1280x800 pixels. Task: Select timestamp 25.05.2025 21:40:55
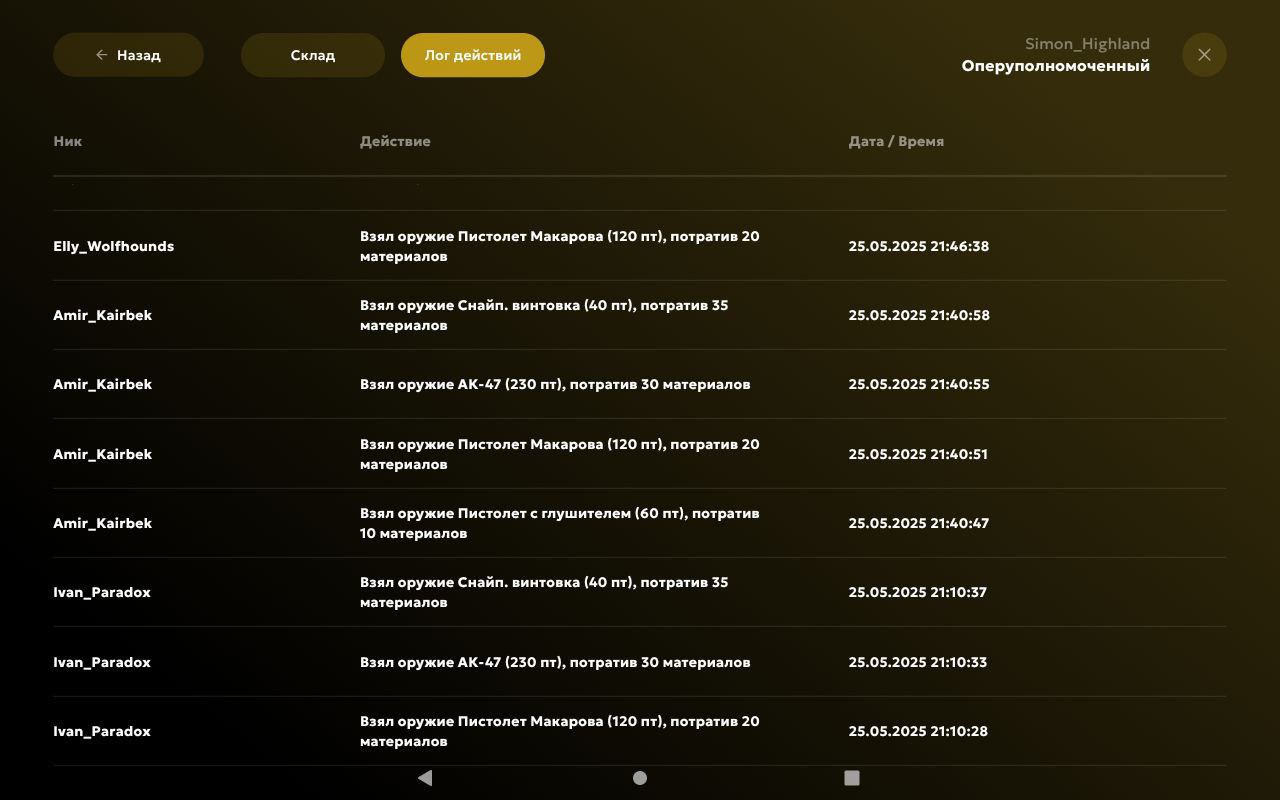pyautogui.click(x=919, y=384)
